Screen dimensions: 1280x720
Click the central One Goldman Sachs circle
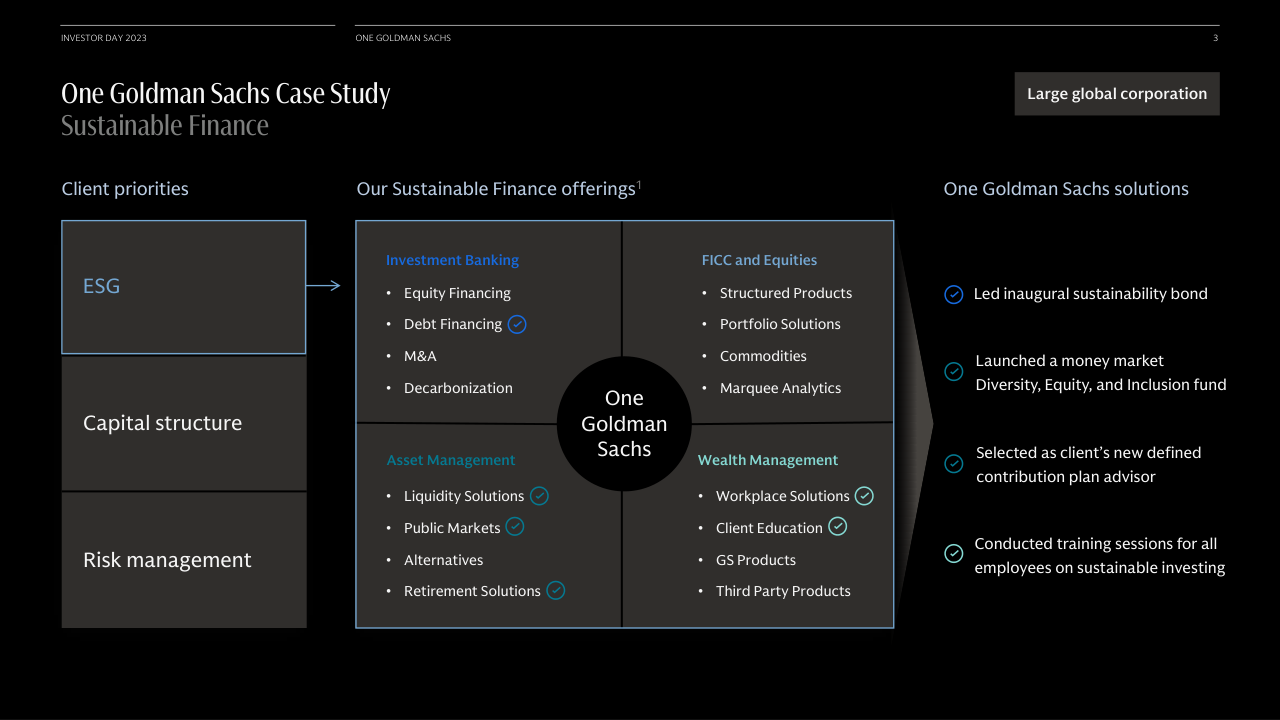tap(624, 424)
